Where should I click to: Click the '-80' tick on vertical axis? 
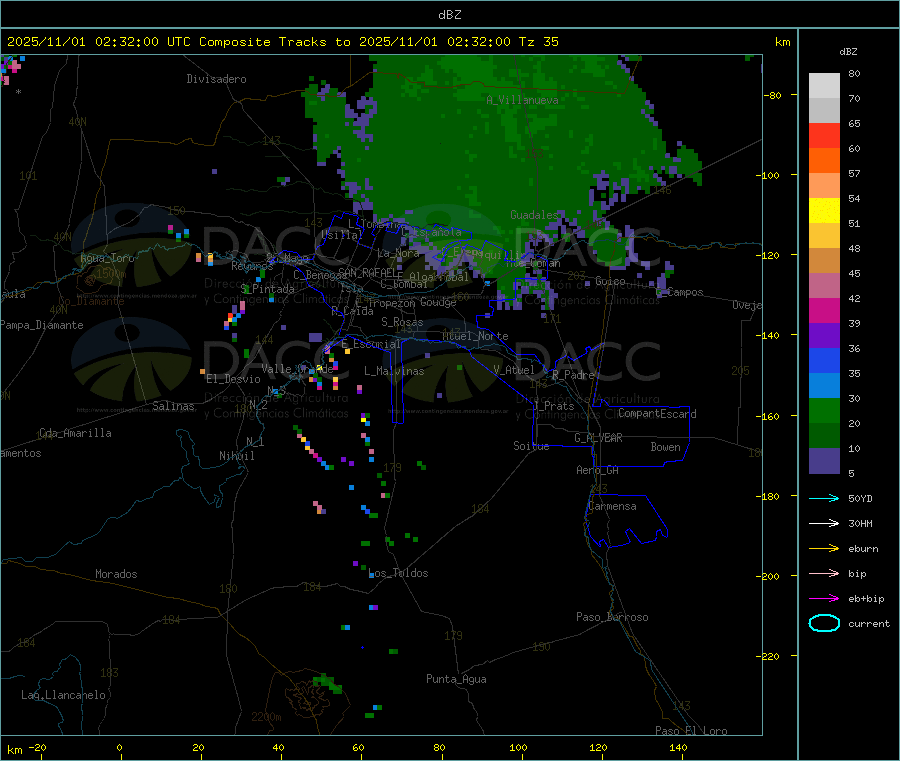[x=772, y=95]
